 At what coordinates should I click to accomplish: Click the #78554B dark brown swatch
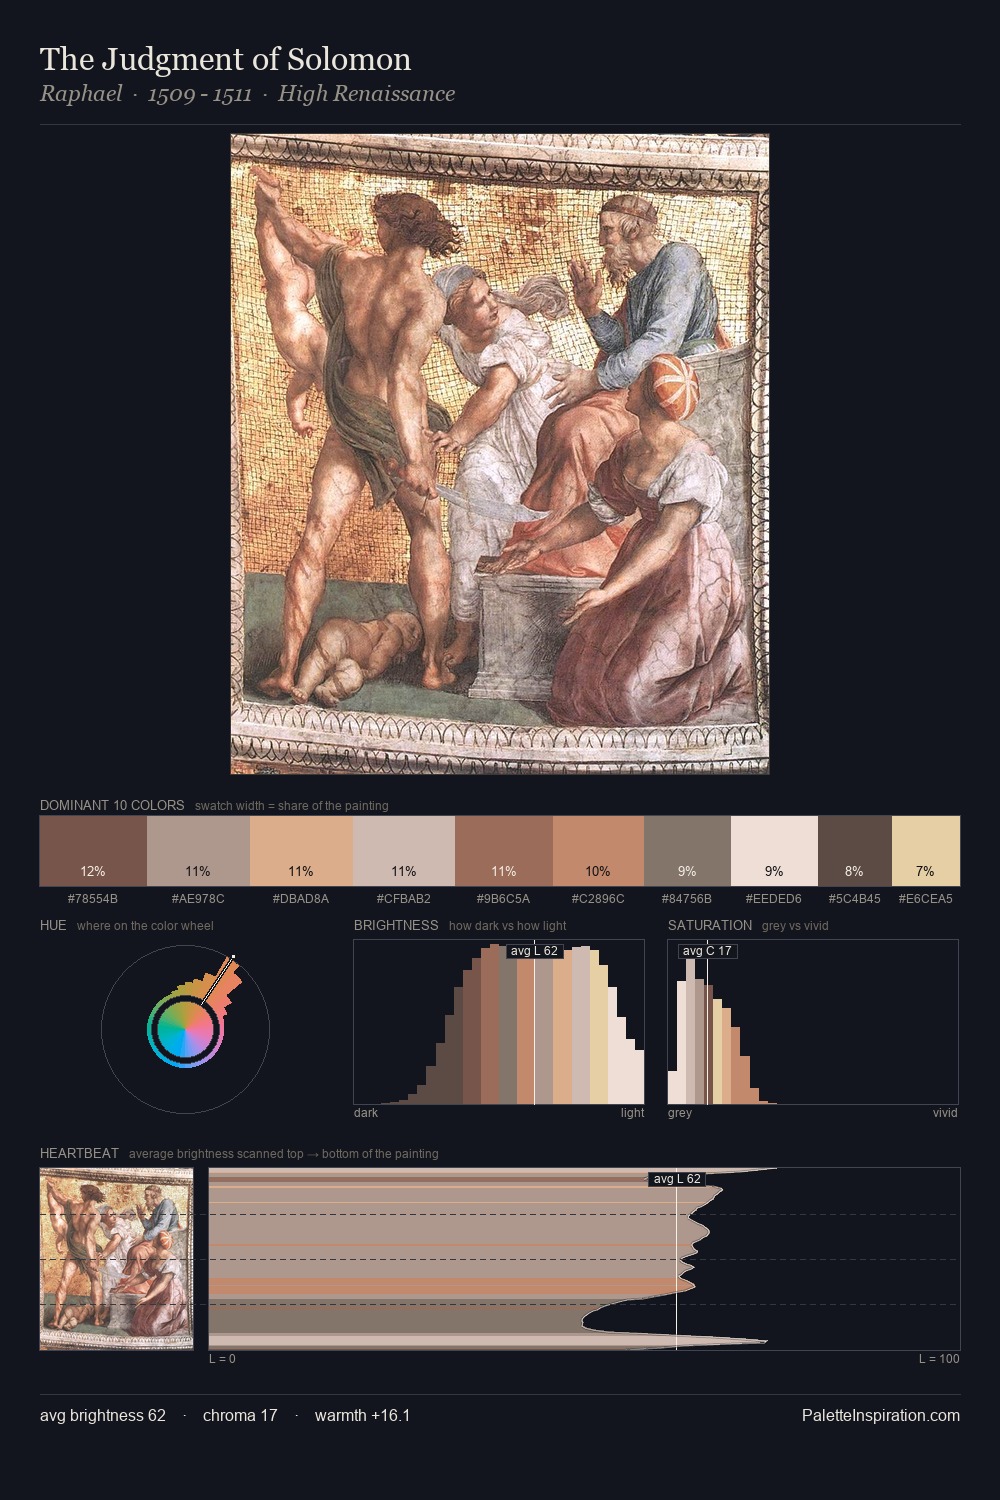point(93,851)
